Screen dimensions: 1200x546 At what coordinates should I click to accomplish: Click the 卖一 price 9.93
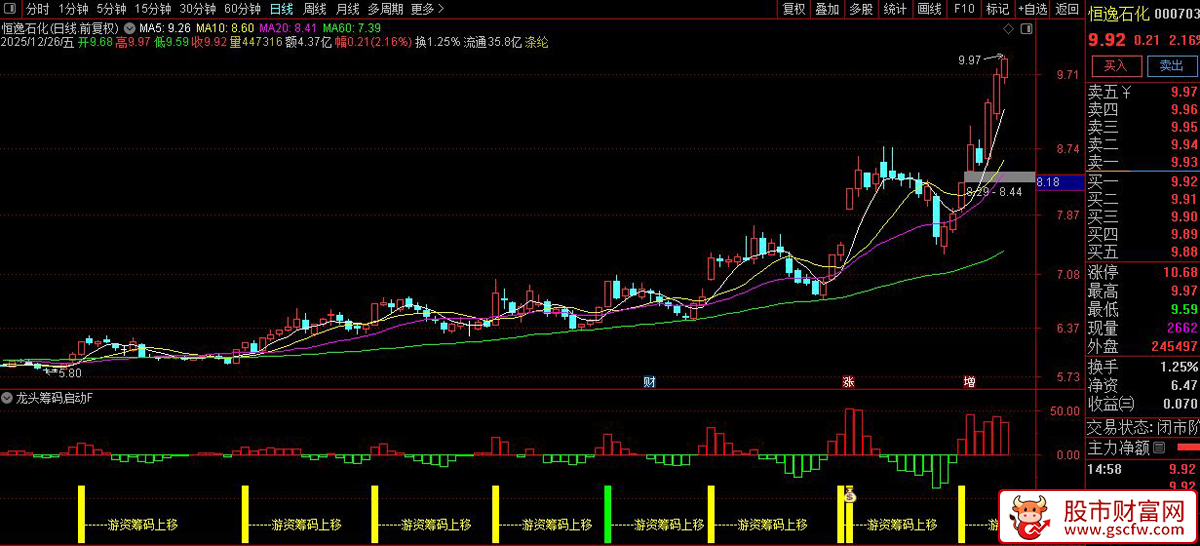[1184, 162]
